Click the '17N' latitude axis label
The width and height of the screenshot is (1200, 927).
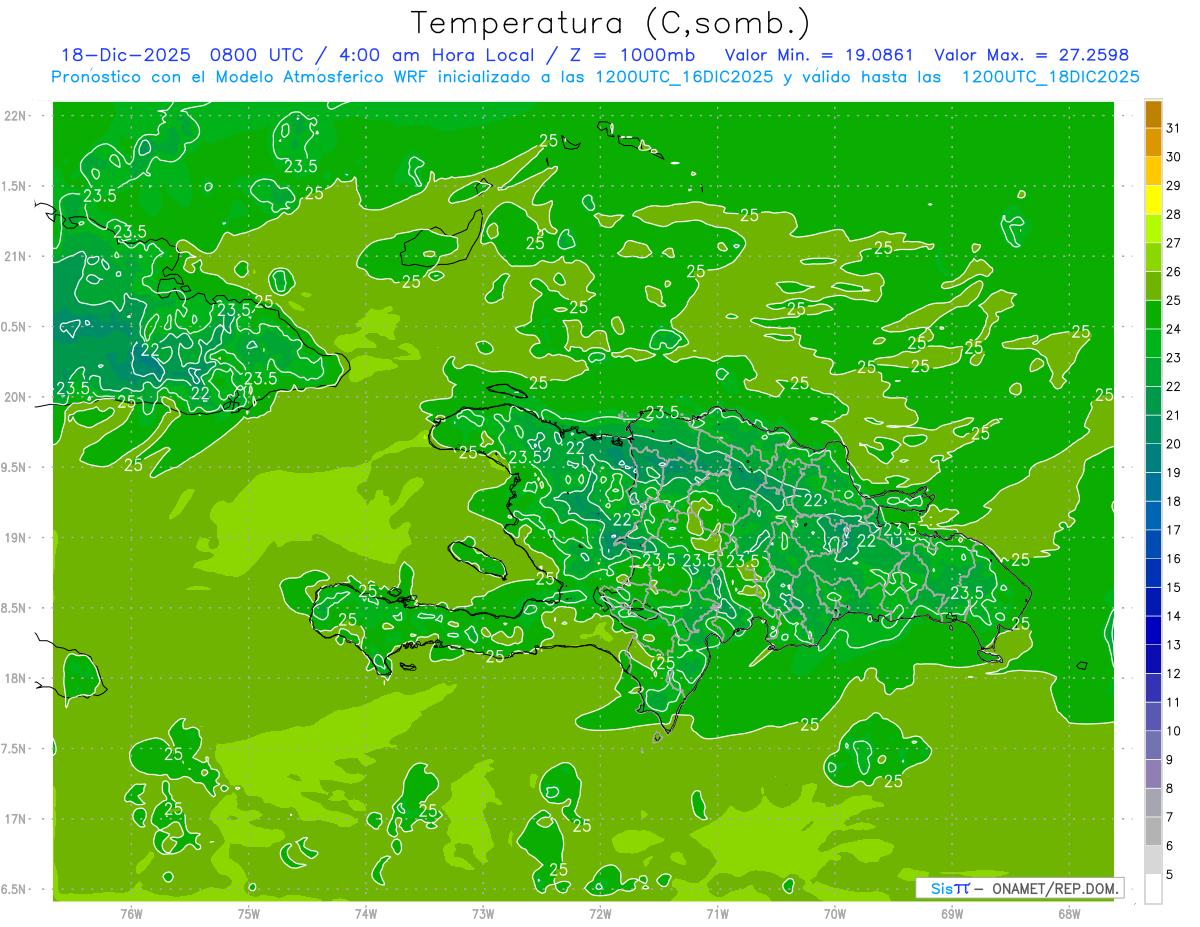click(15, 819)
